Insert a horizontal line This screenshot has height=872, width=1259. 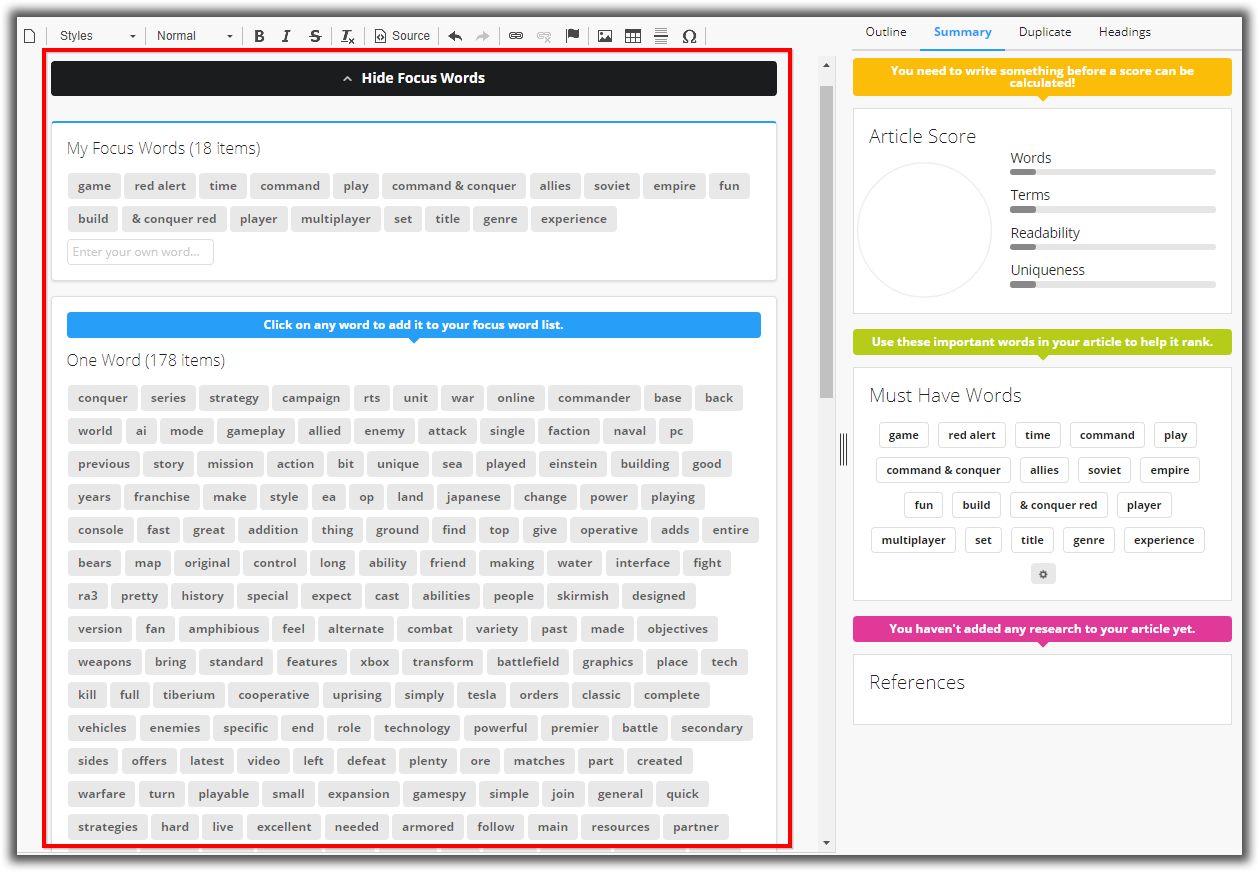point(661,36)
